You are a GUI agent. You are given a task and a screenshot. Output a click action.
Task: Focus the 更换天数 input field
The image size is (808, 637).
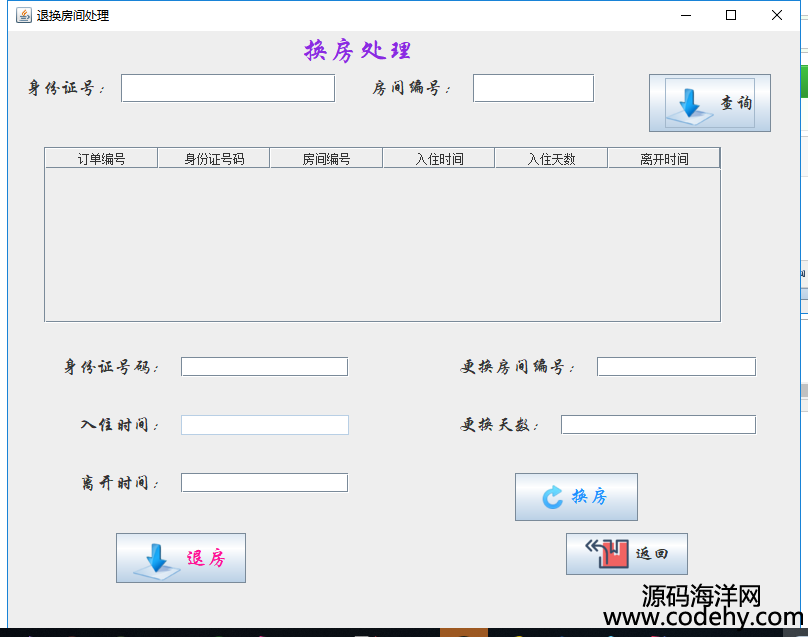[x=658, y=425]
